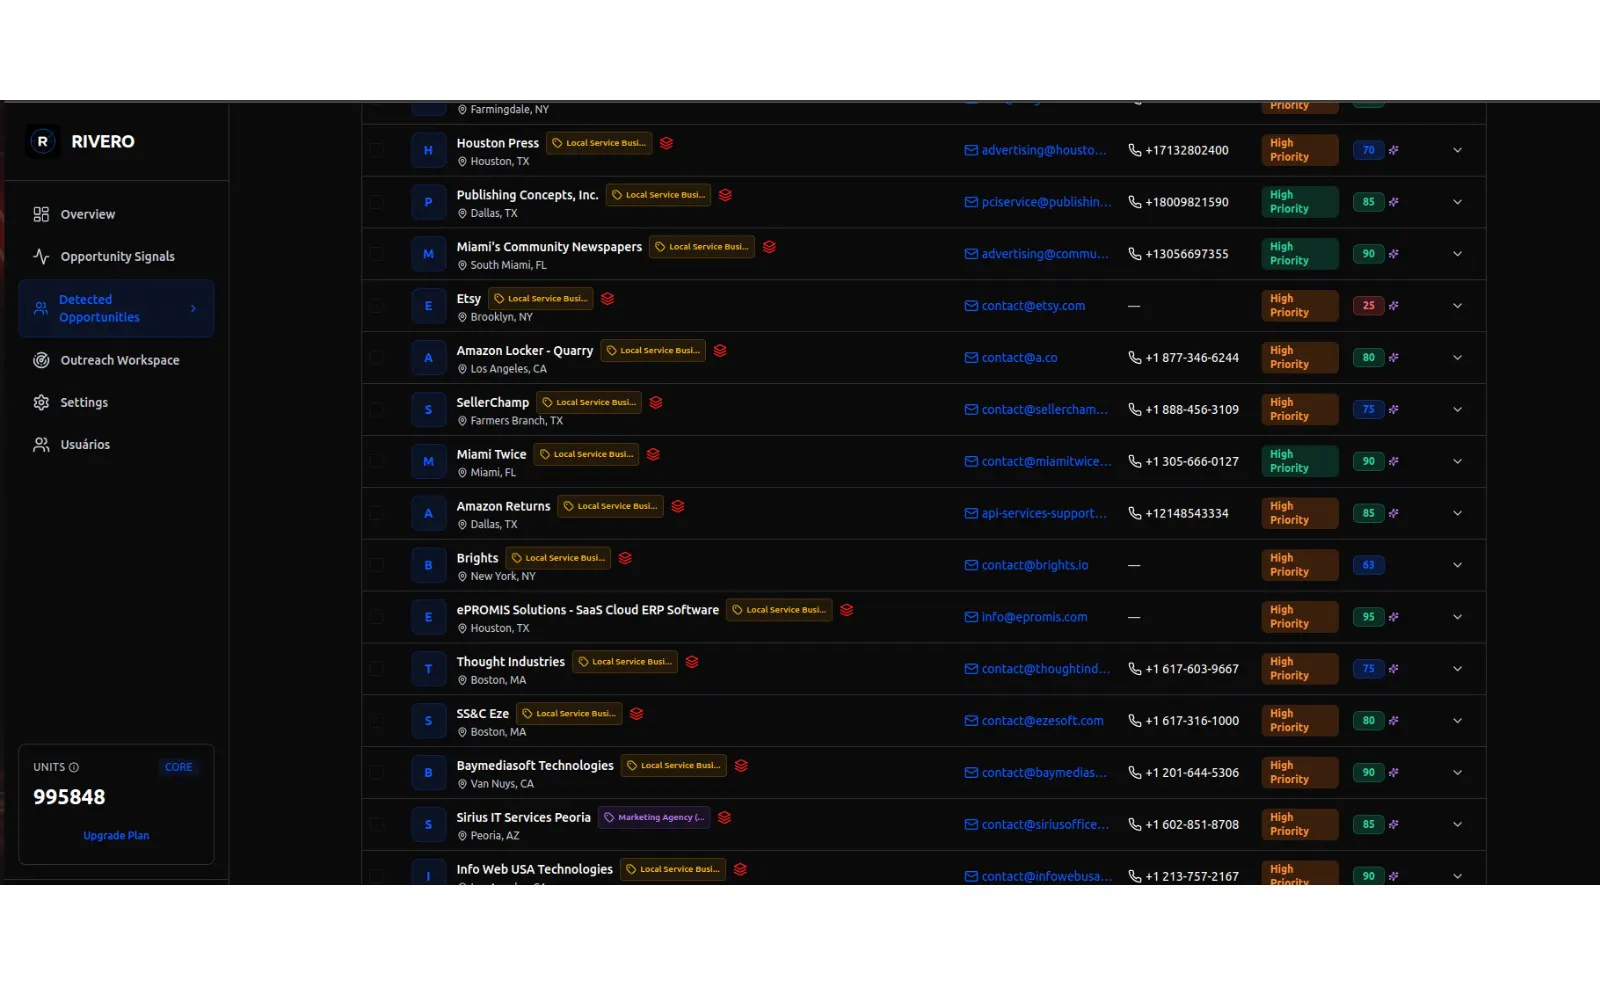This screenshot has width=1600, height=1000.
Task: Open email link info@epromis.com
Action: tap(1034, 618)
